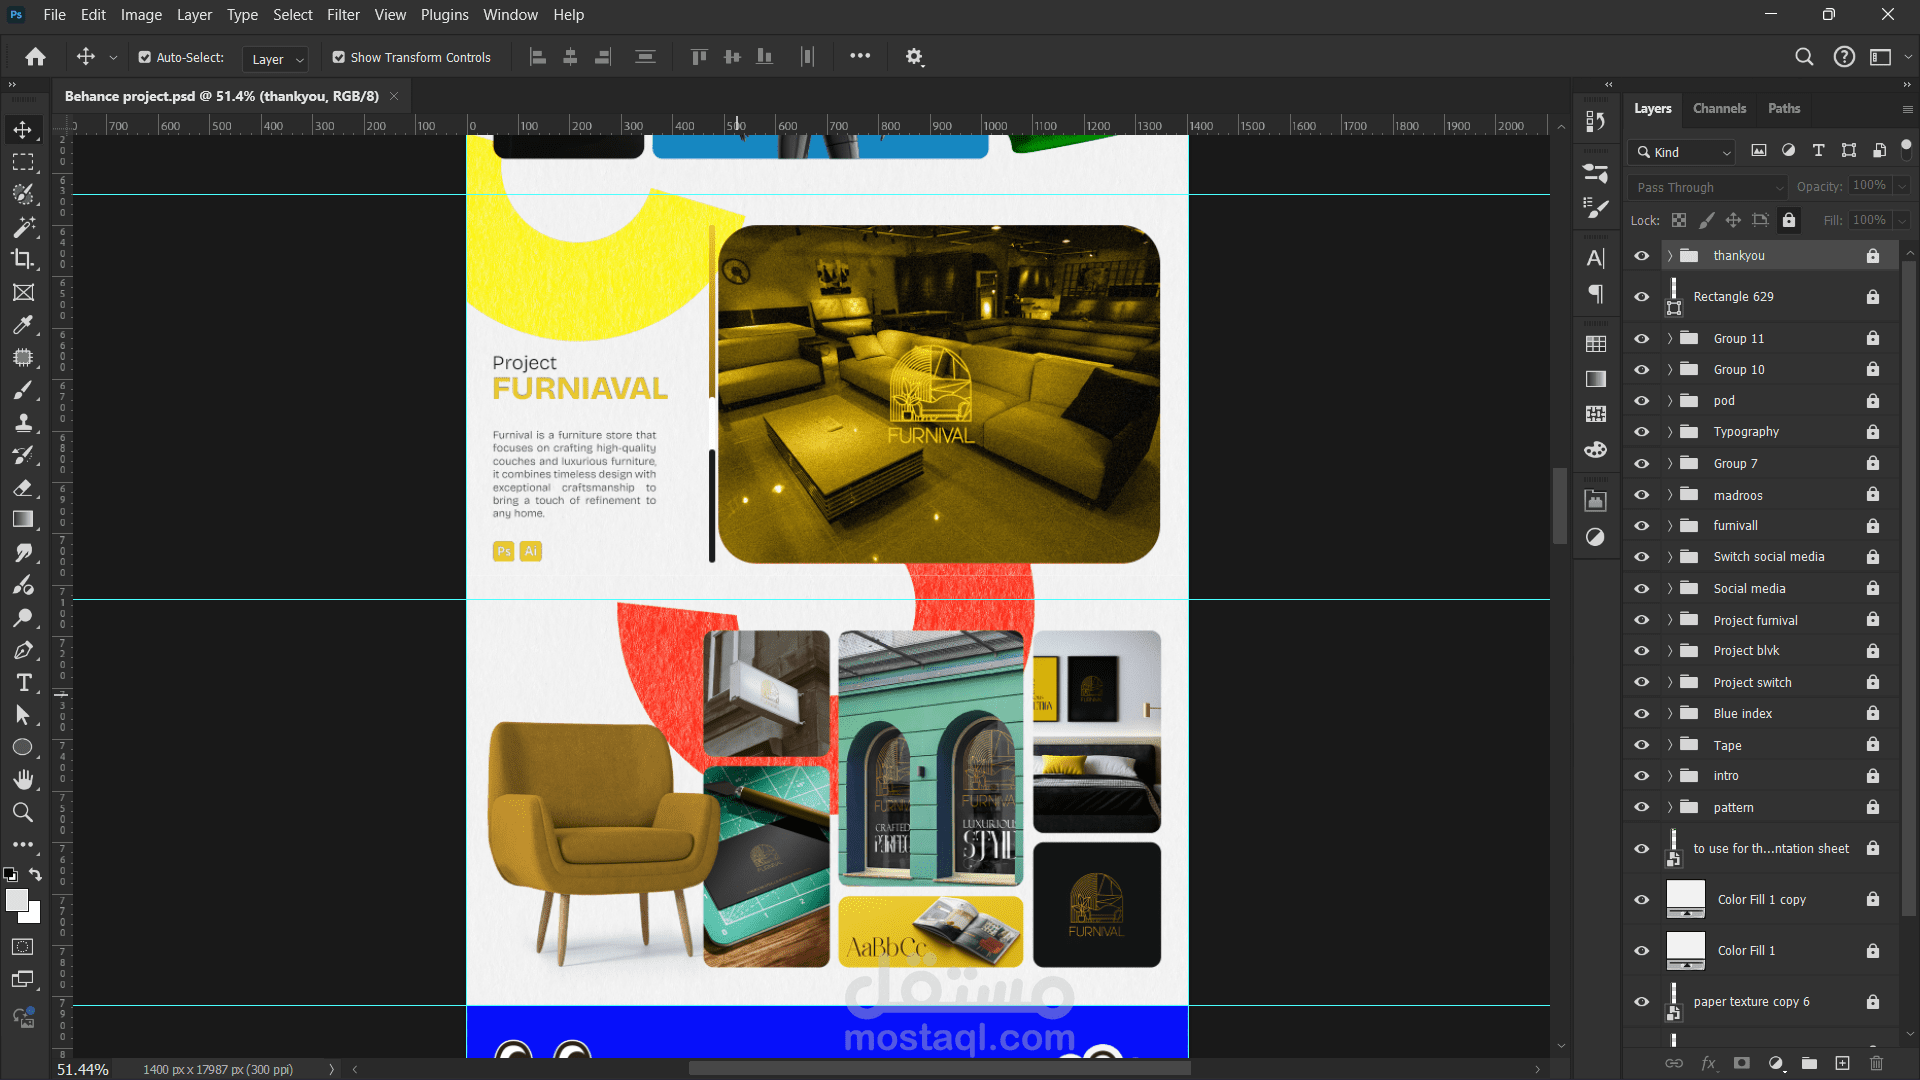Open the Filter menu

coord(343,15)
